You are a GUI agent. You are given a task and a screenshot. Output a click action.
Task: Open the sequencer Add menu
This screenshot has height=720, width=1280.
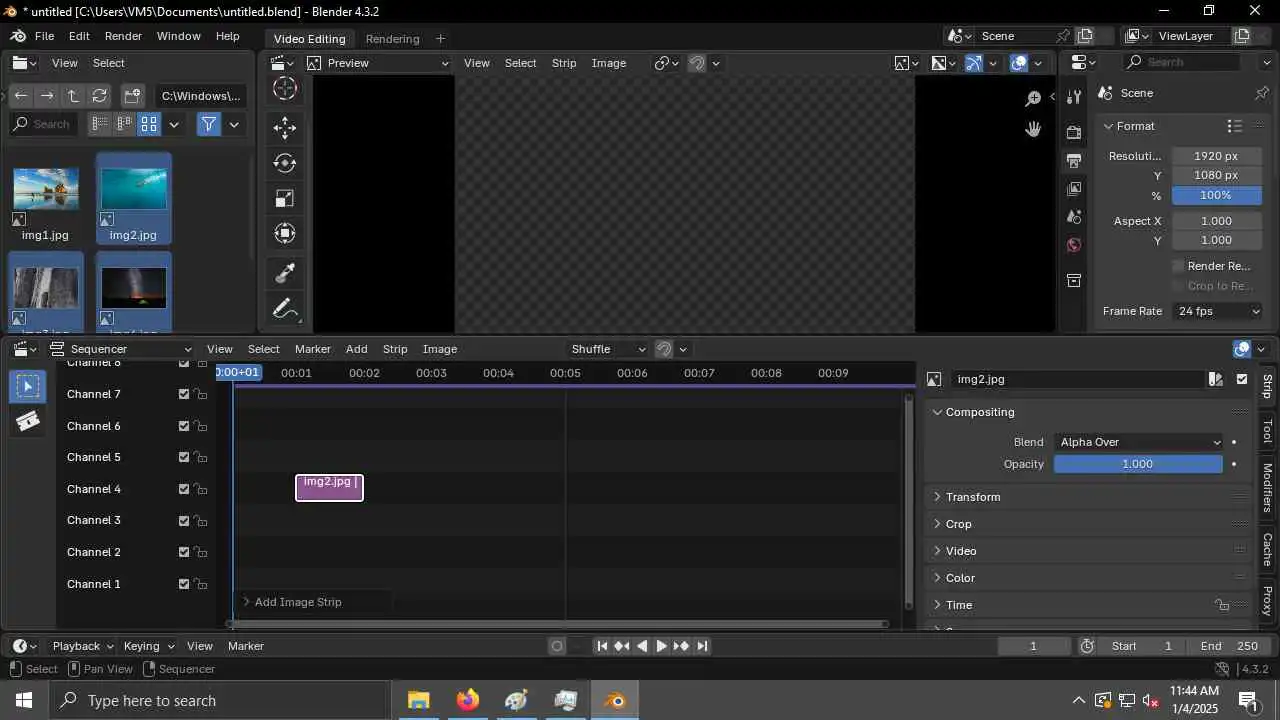click(357, 349)
